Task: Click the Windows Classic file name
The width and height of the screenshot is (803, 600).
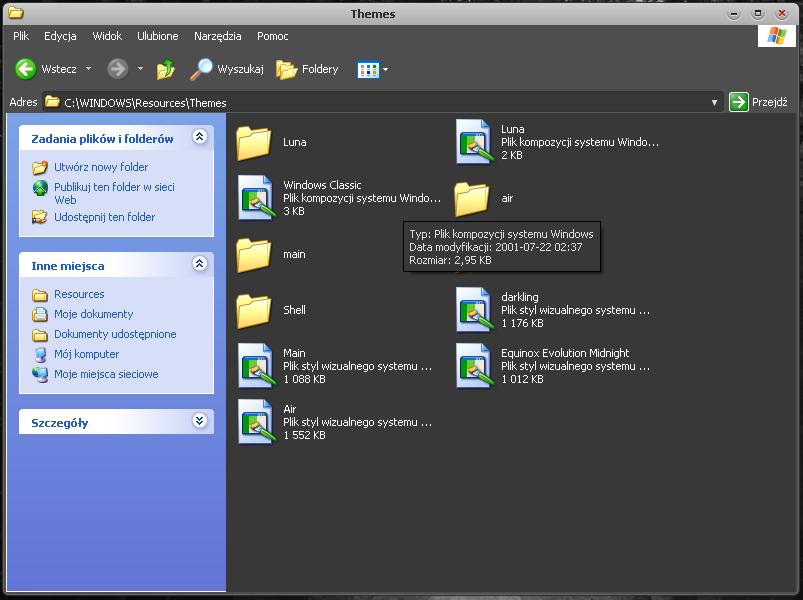Action: click(x=322, y=185)
